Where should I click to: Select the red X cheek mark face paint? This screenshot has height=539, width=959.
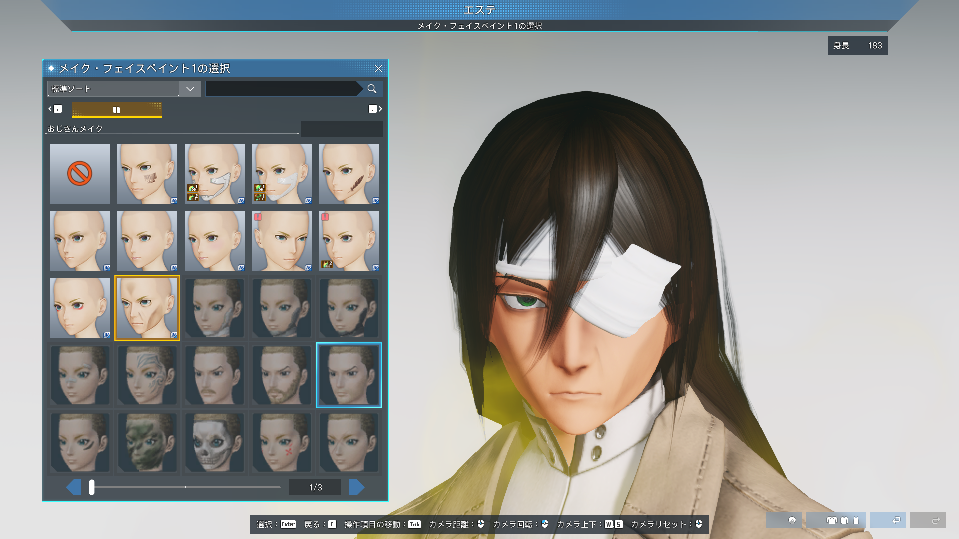[281, 442]
